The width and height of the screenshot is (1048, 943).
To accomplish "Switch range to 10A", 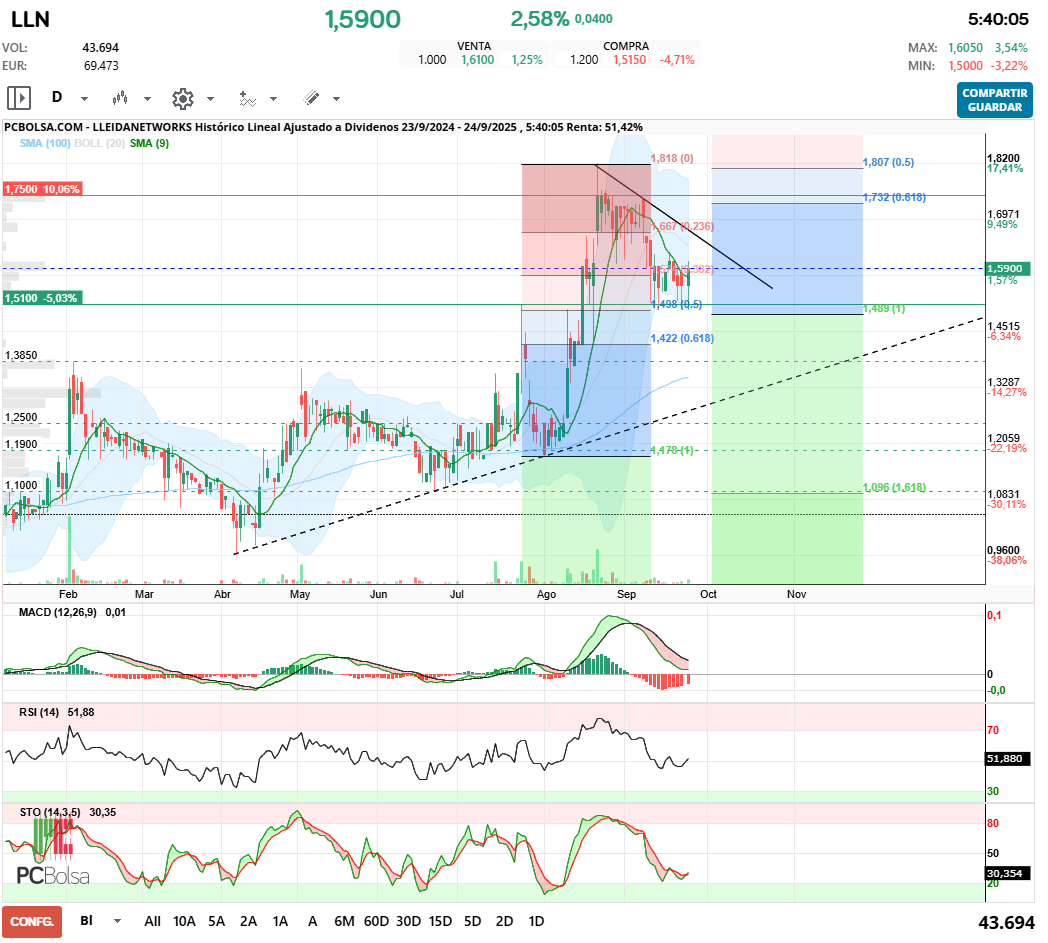I will click(x=184, y=921).
